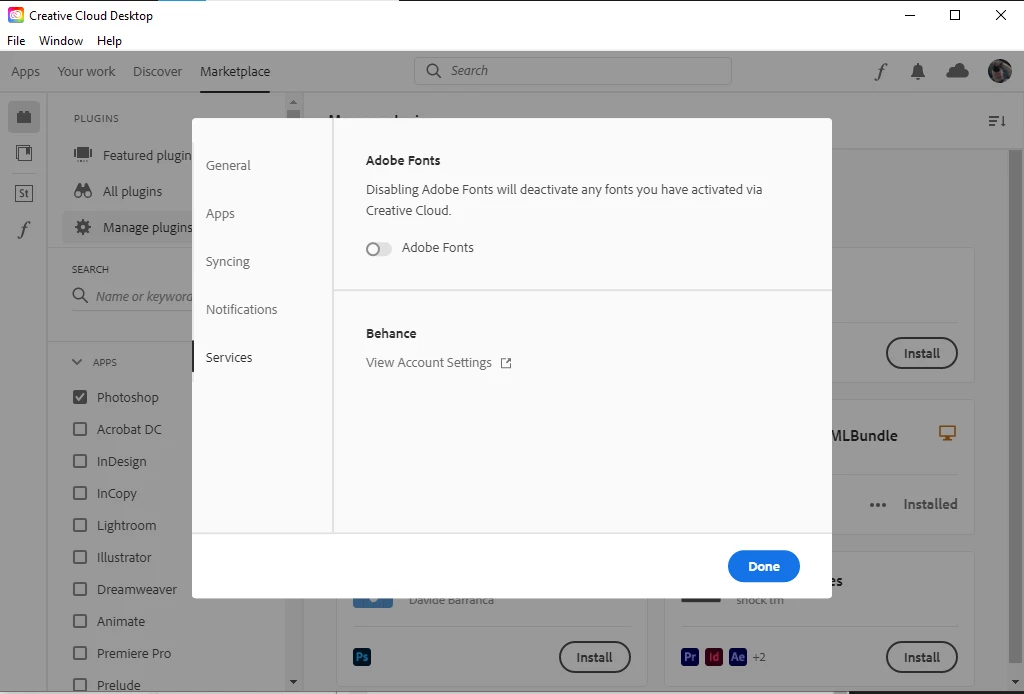Screen dimensions: 1024x694
Task: Click desktop monitor icon on MLBundle card
Action: pyautogui.click(x=947, y=433)
